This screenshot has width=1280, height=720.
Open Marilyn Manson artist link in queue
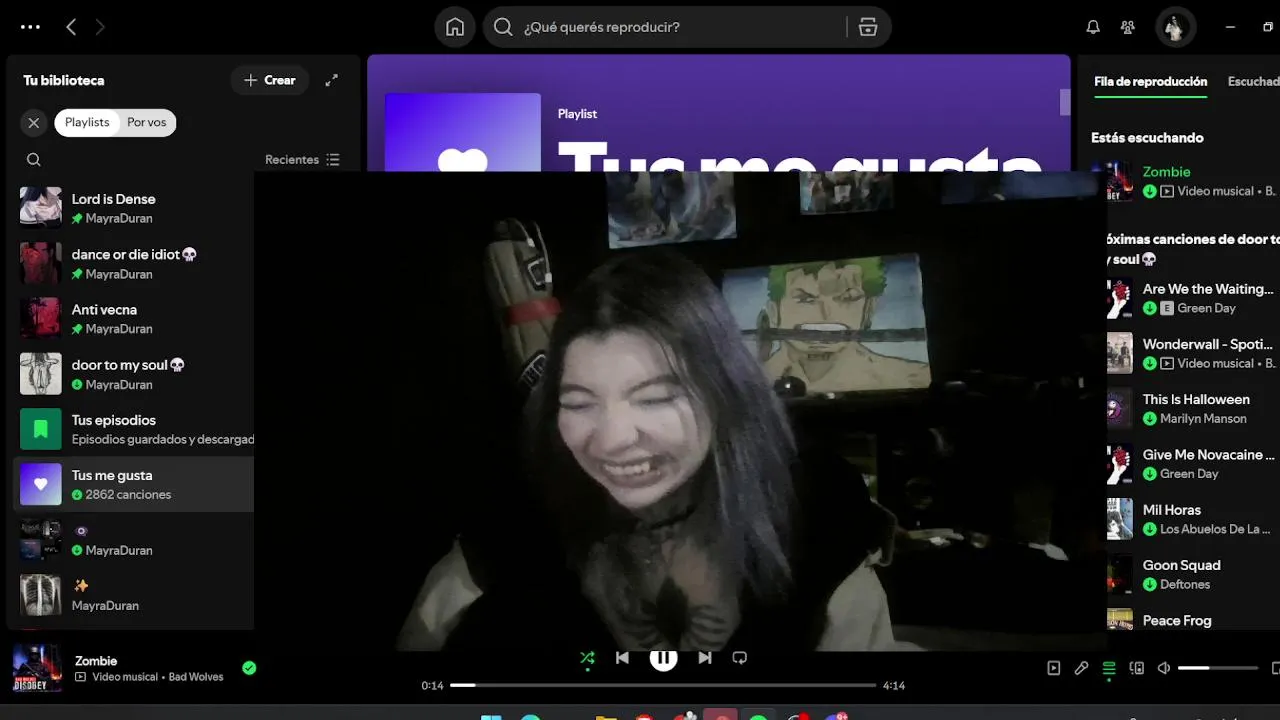tap(1203, 419)
